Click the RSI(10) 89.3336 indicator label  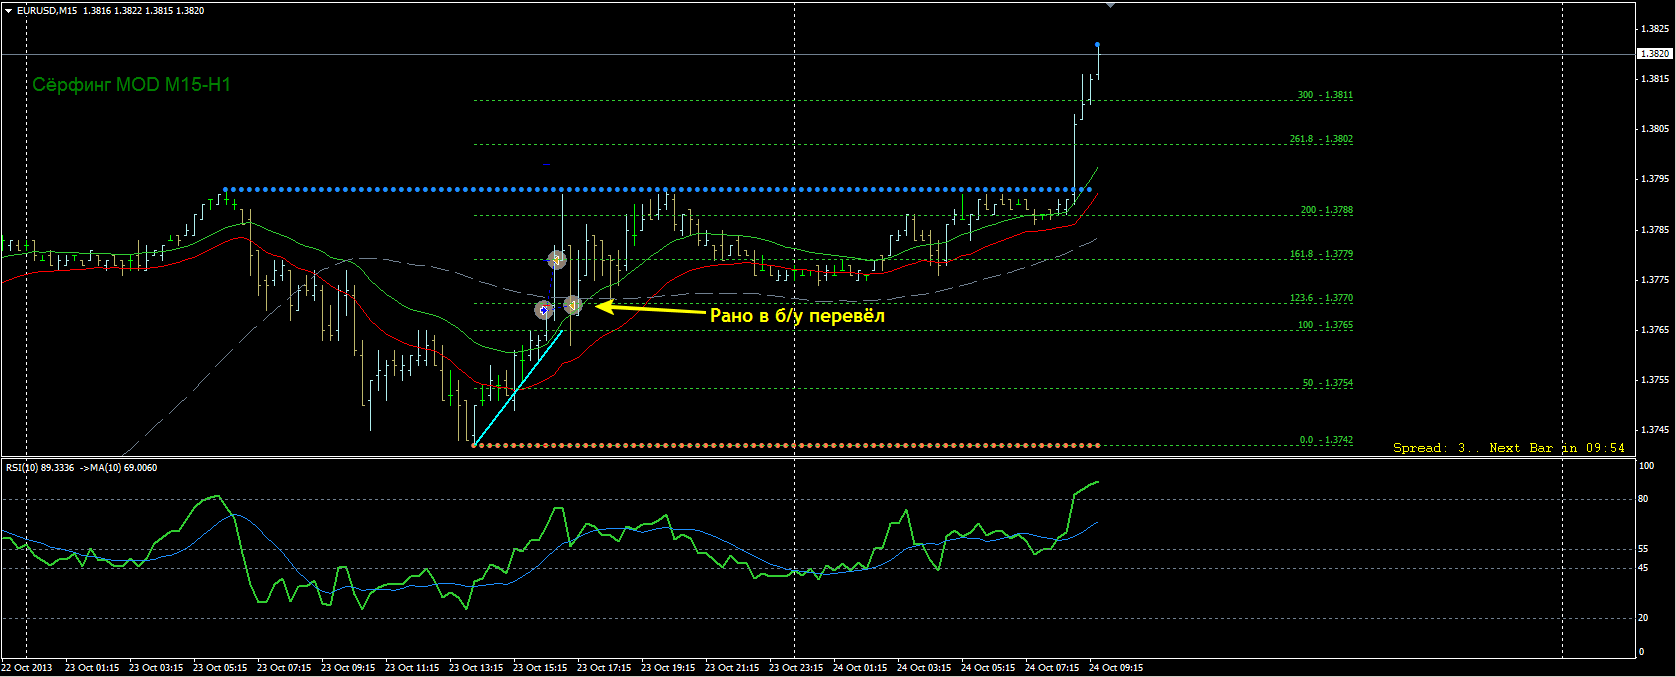(x=82, y=467)
